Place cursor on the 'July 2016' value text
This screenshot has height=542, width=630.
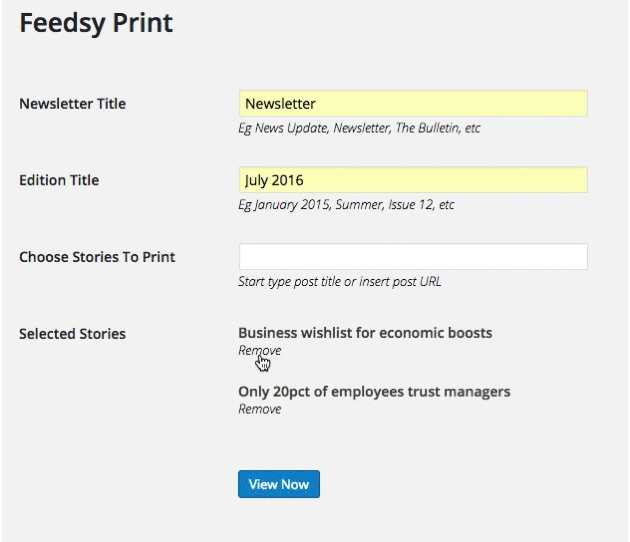pyautogui.click(x=274, y=180)
